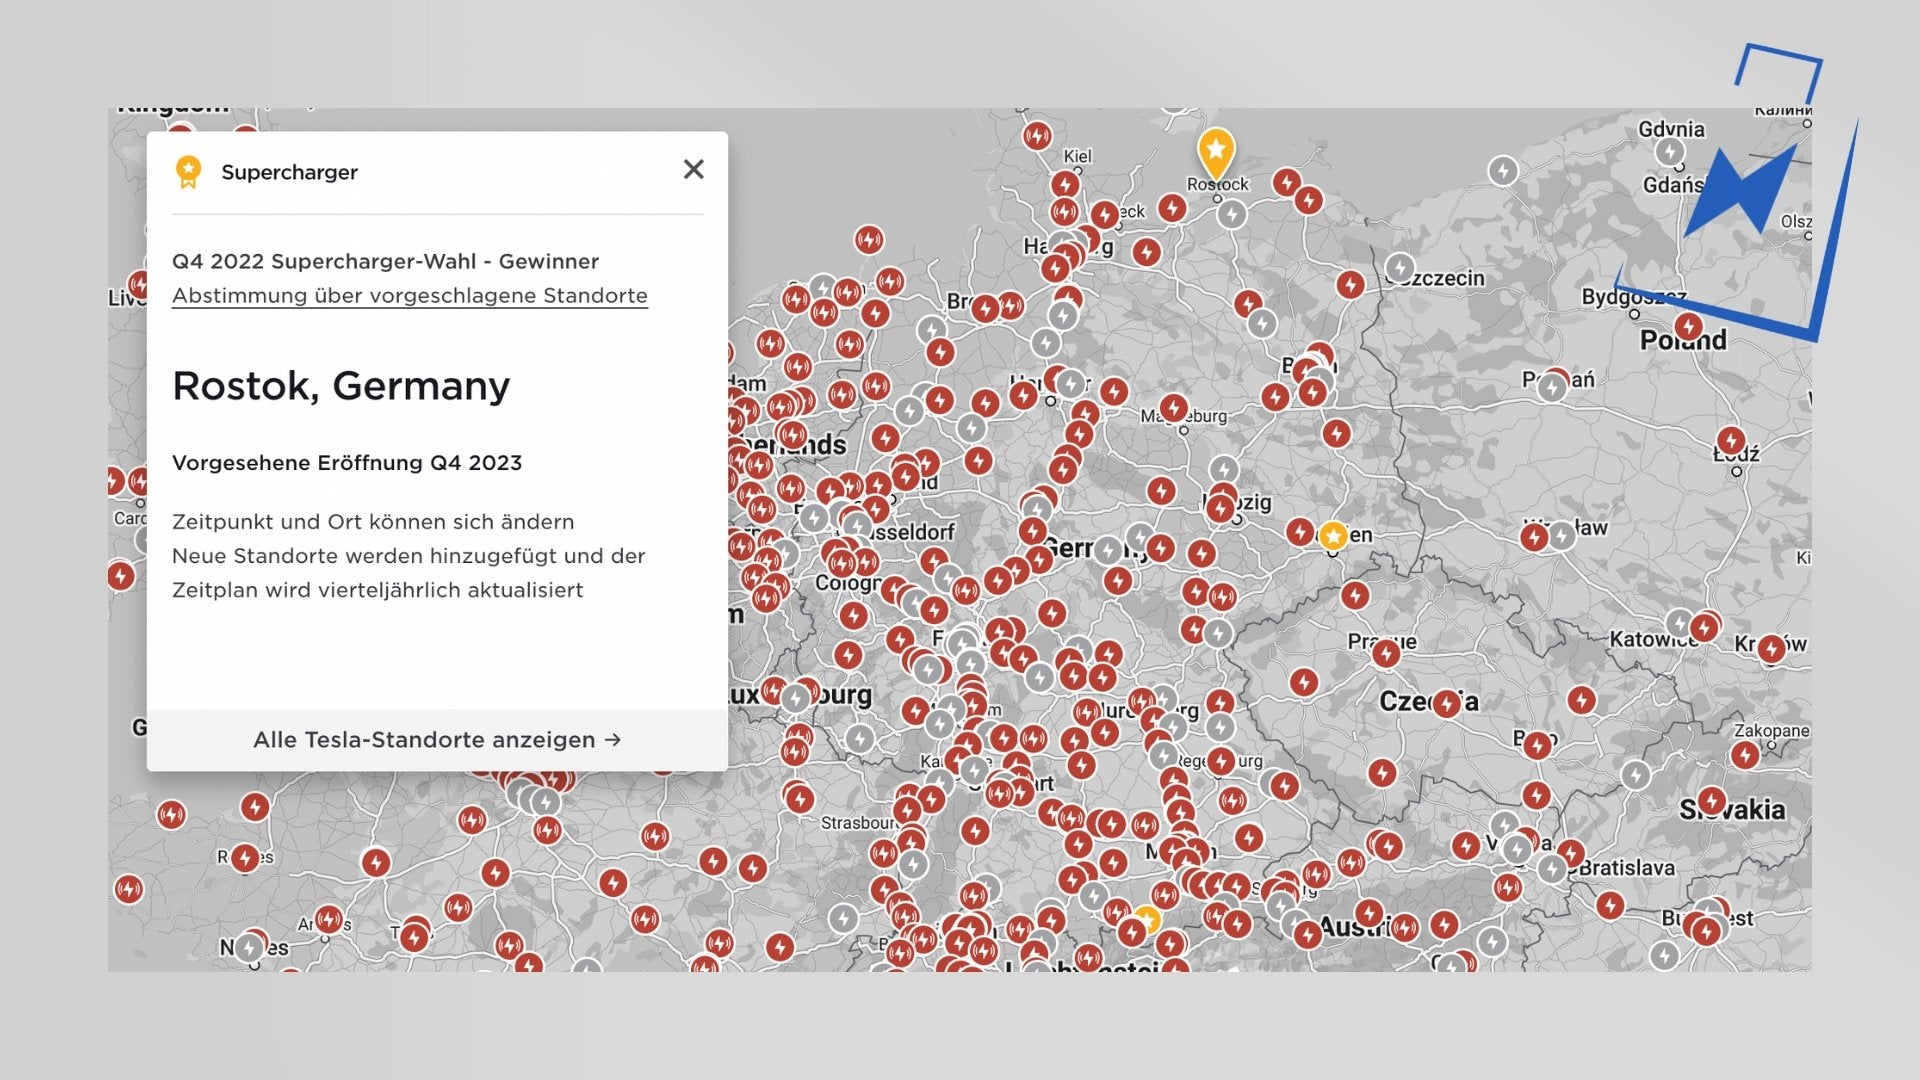
Task: Click the red Supercharger pin at Magdeburg
Action: coord(1174,408)
